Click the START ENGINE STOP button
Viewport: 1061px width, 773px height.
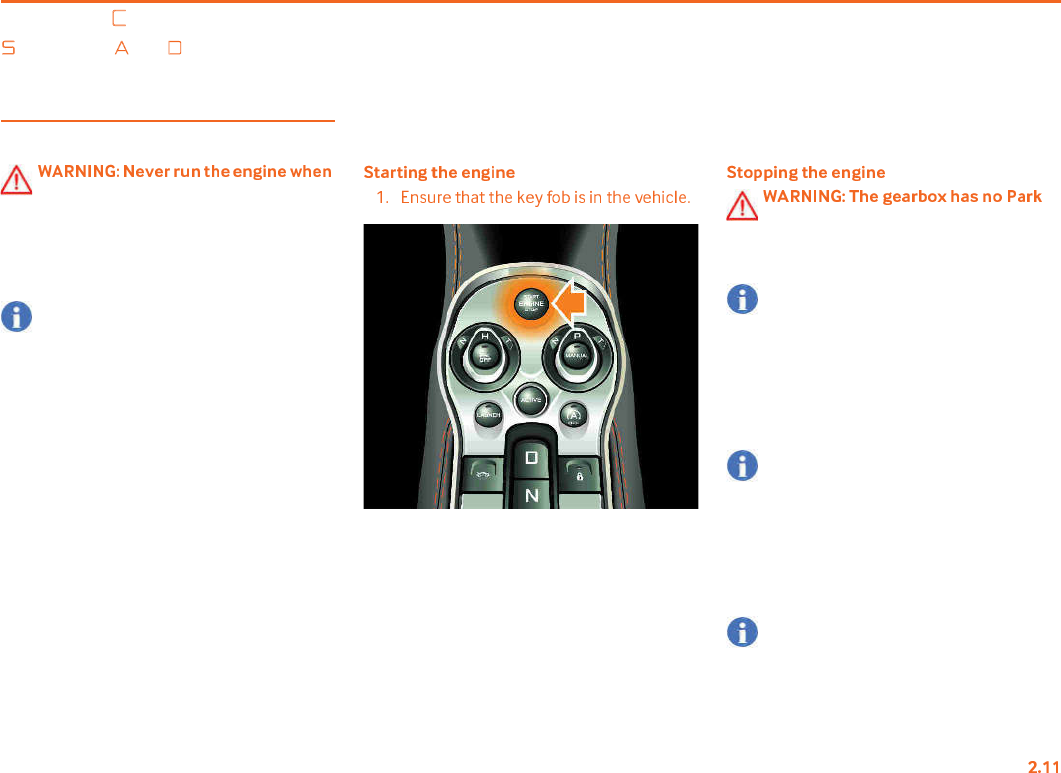pyautogui.click(x=531, y=304)
